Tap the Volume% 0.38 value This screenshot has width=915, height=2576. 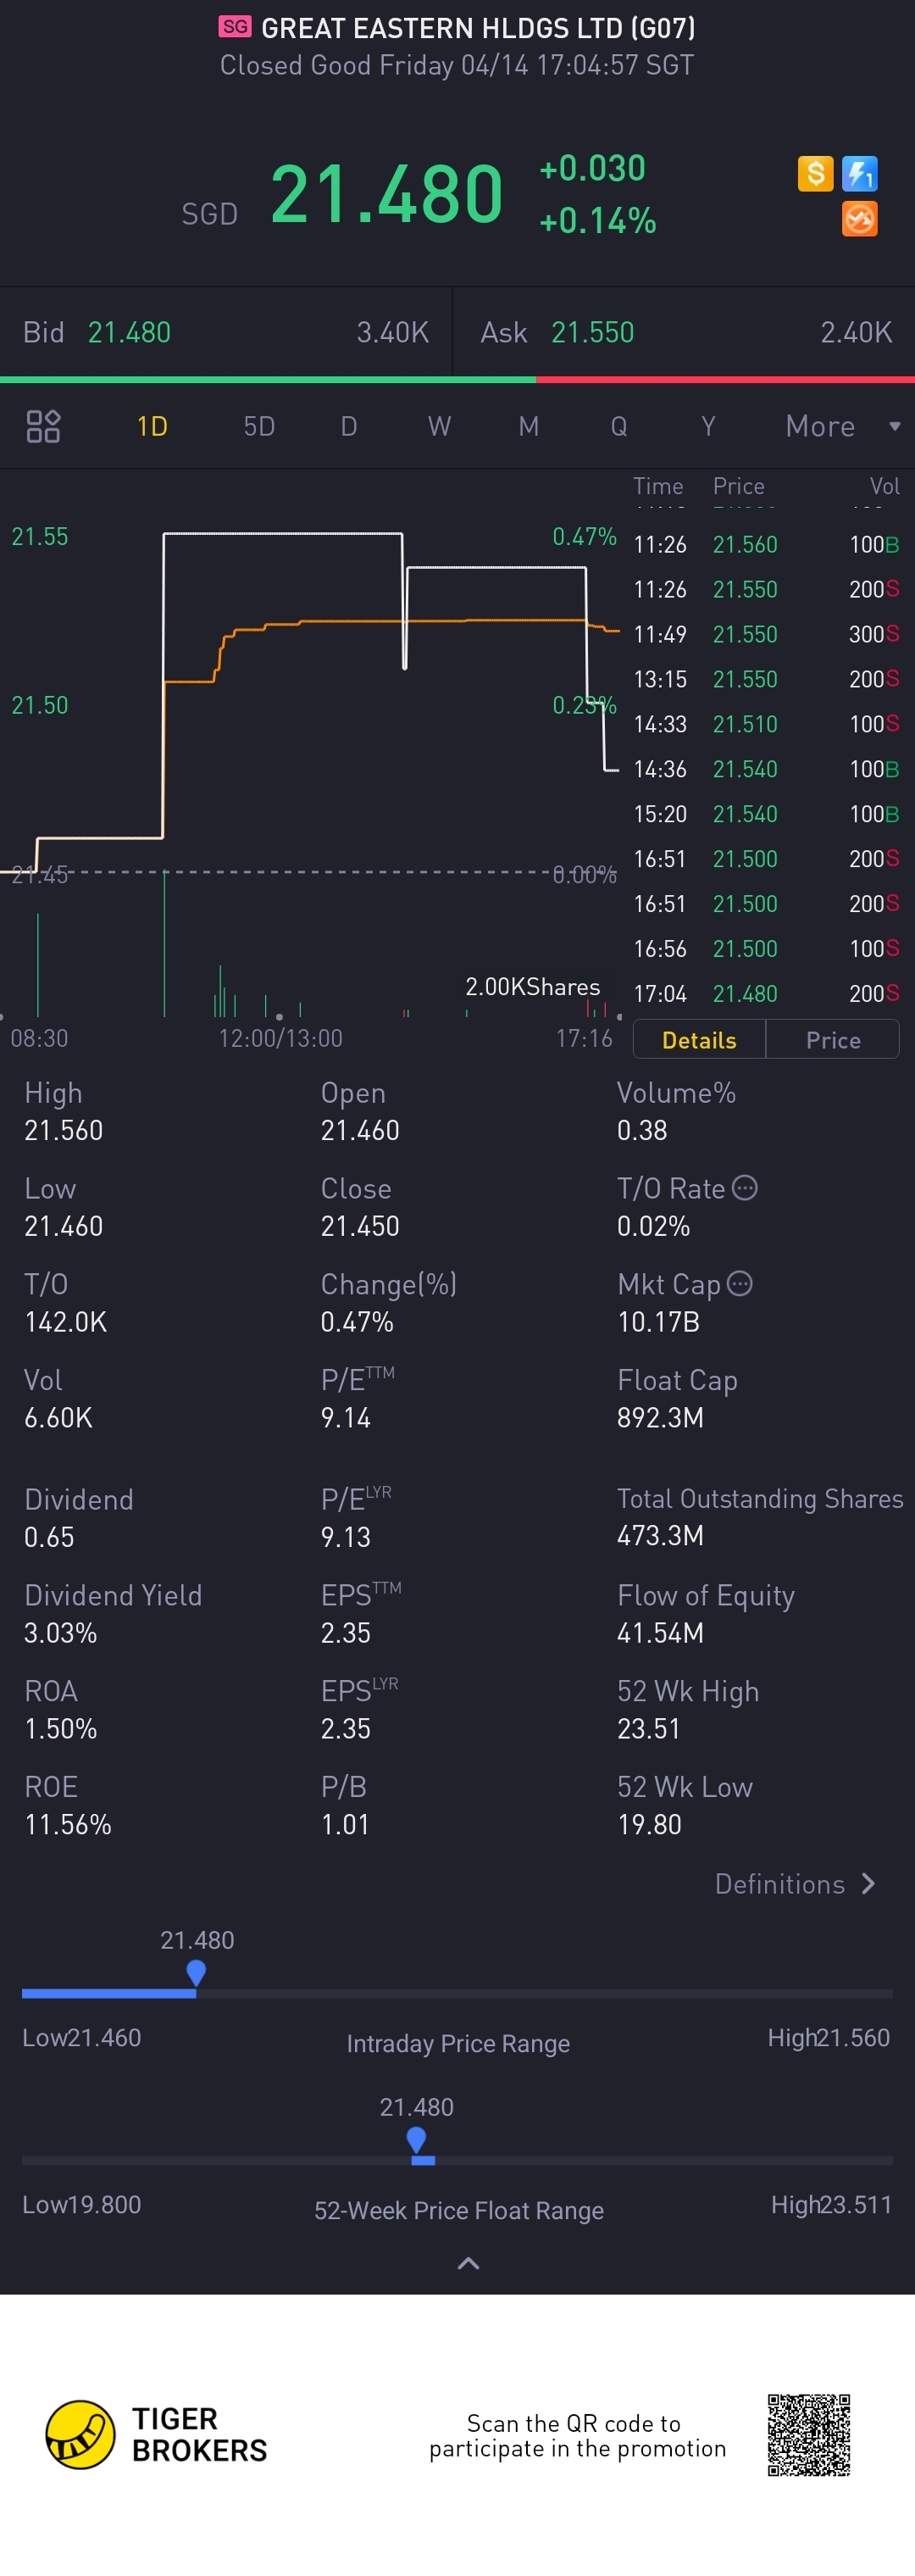642,1130
